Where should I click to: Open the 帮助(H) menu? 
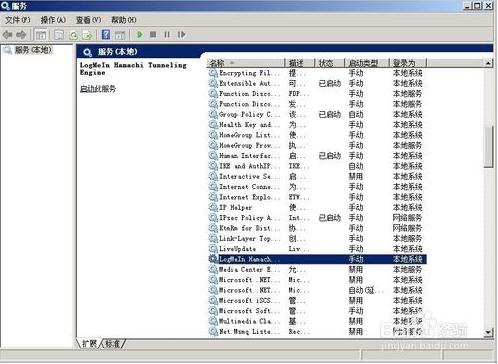click(124, 20)
